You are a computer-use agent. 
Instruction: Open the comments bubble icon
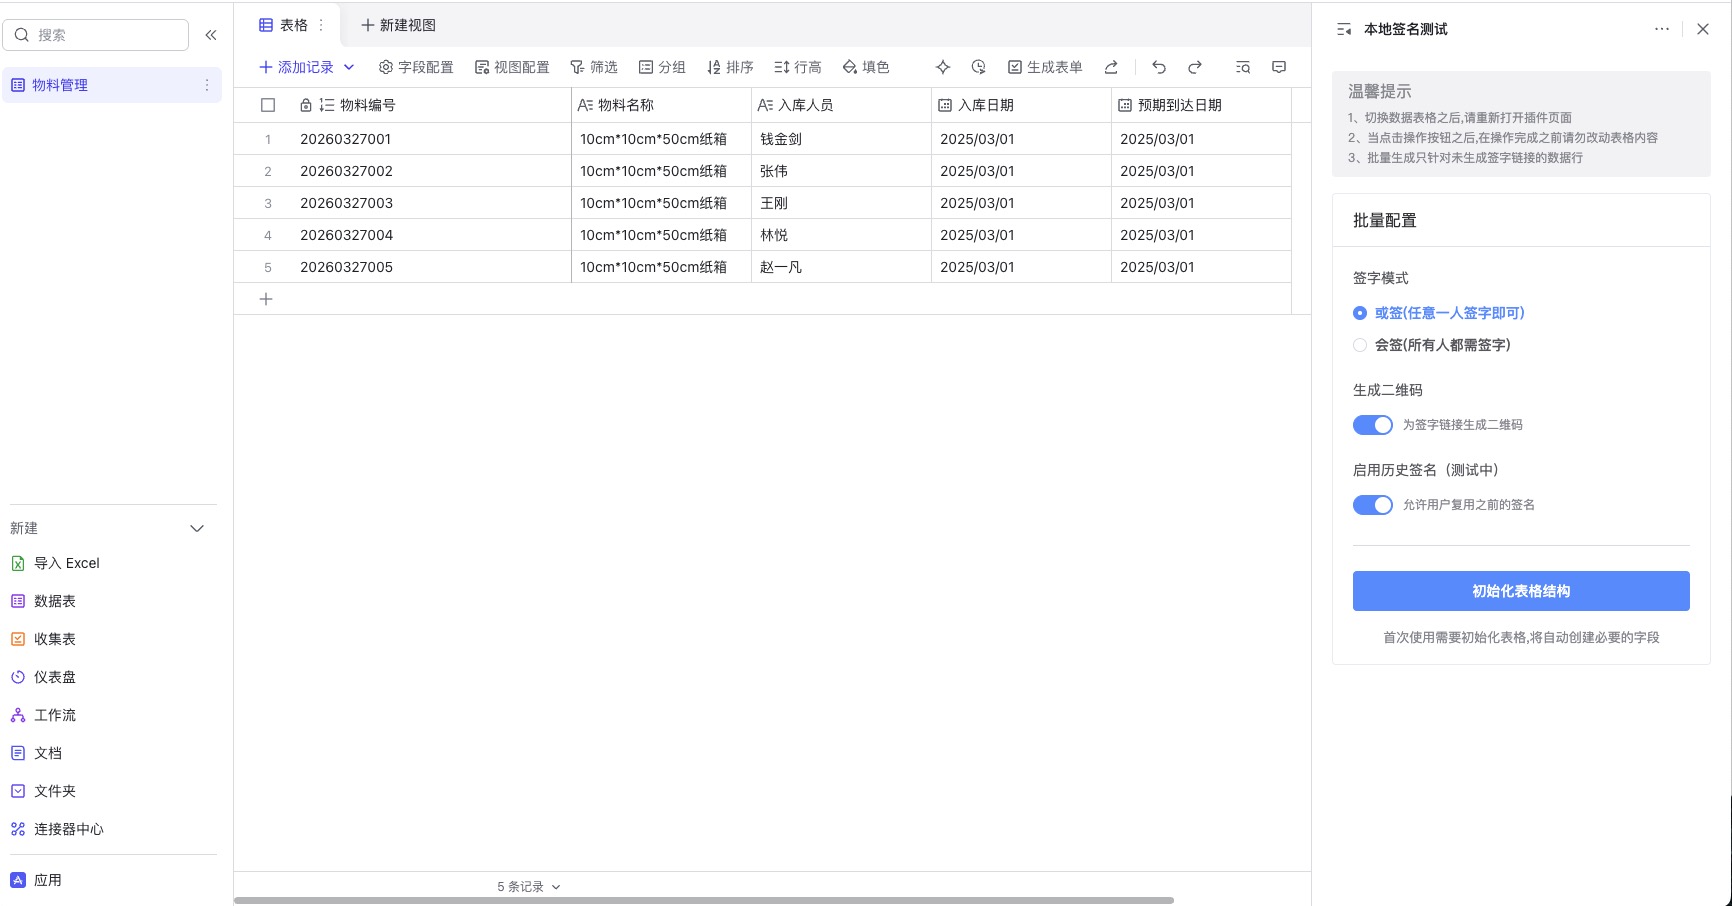point(1278,67)
